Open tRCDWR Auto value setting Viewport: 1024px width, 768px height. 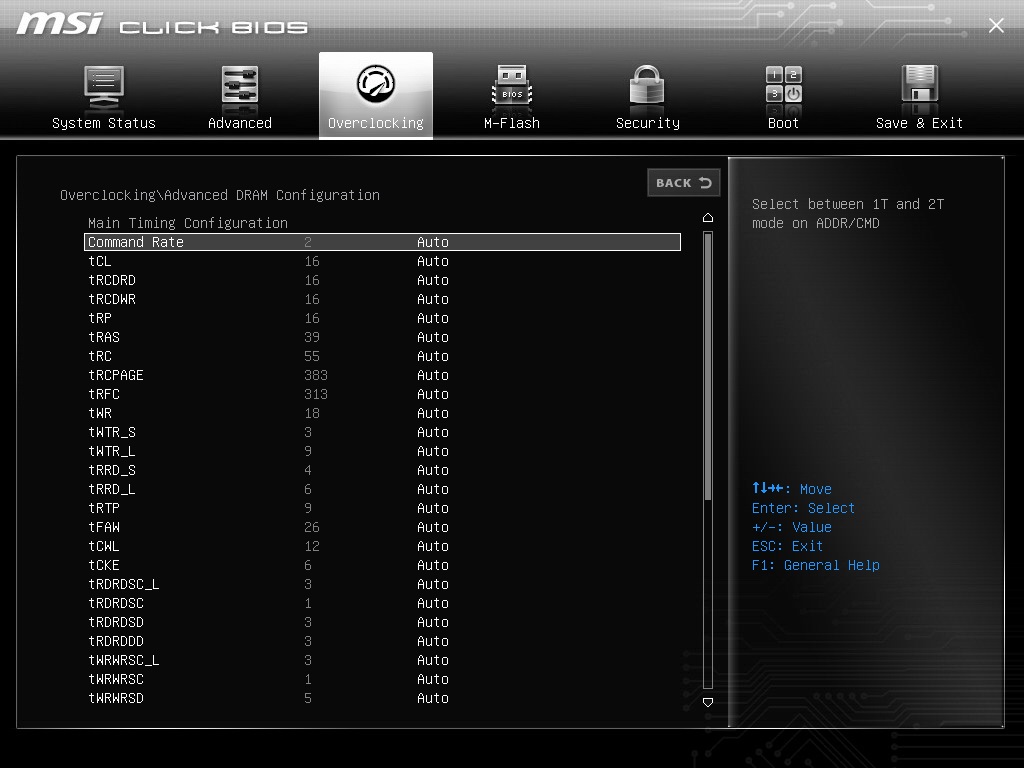(x=433, y=299)
